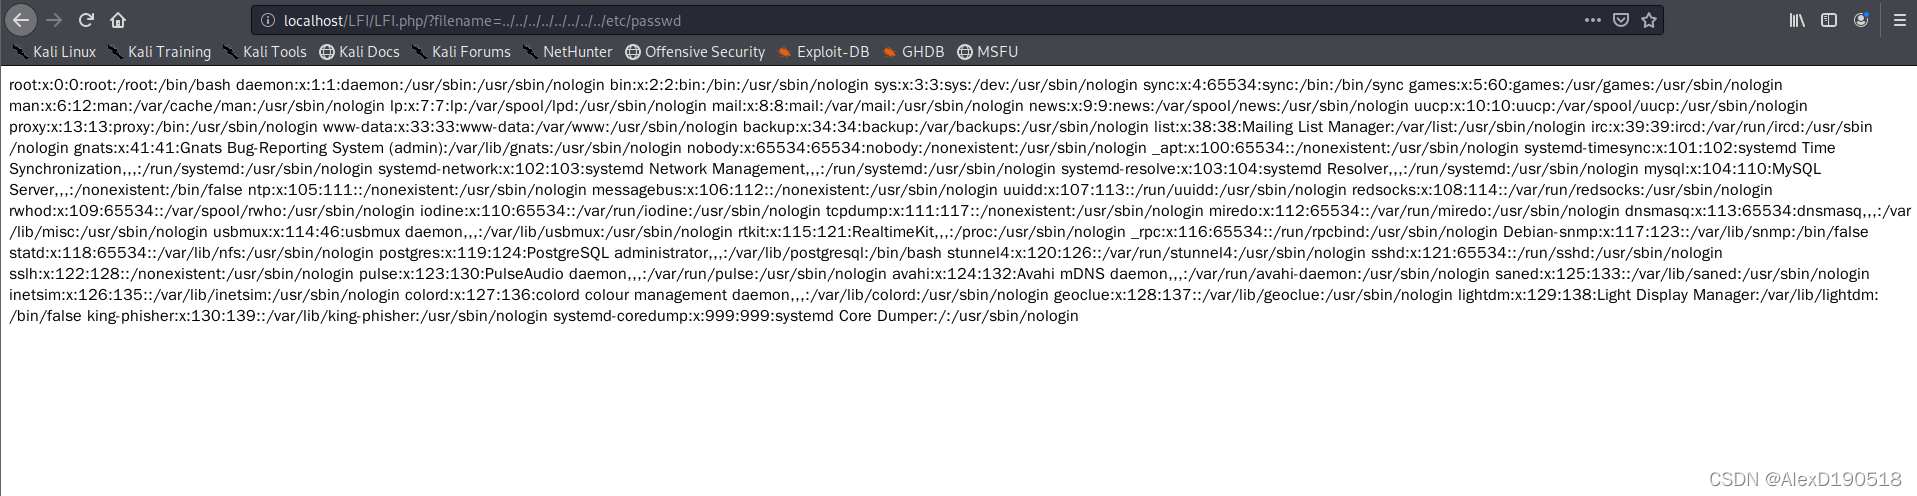The height and width of the screenshot is (496, 1917).
Task: Open page actions three-dot menu
Action: click(x=1593, y=20)
